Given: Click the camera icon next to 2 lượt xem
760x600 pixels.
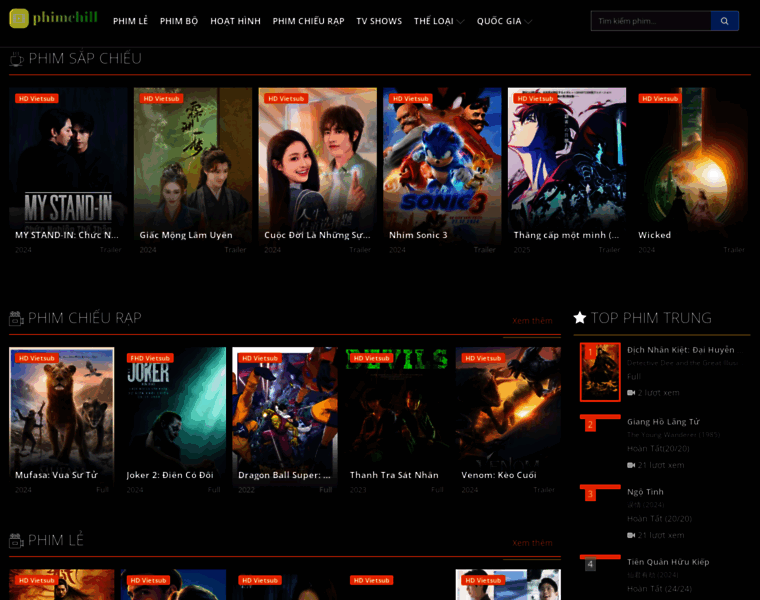Looking at the screenshot, I should pos(631,393).
